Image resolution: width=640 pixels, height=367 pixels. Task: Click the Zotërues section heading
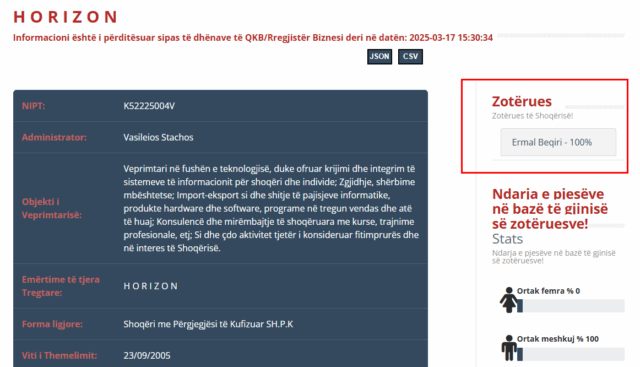[x=521, y=101]
